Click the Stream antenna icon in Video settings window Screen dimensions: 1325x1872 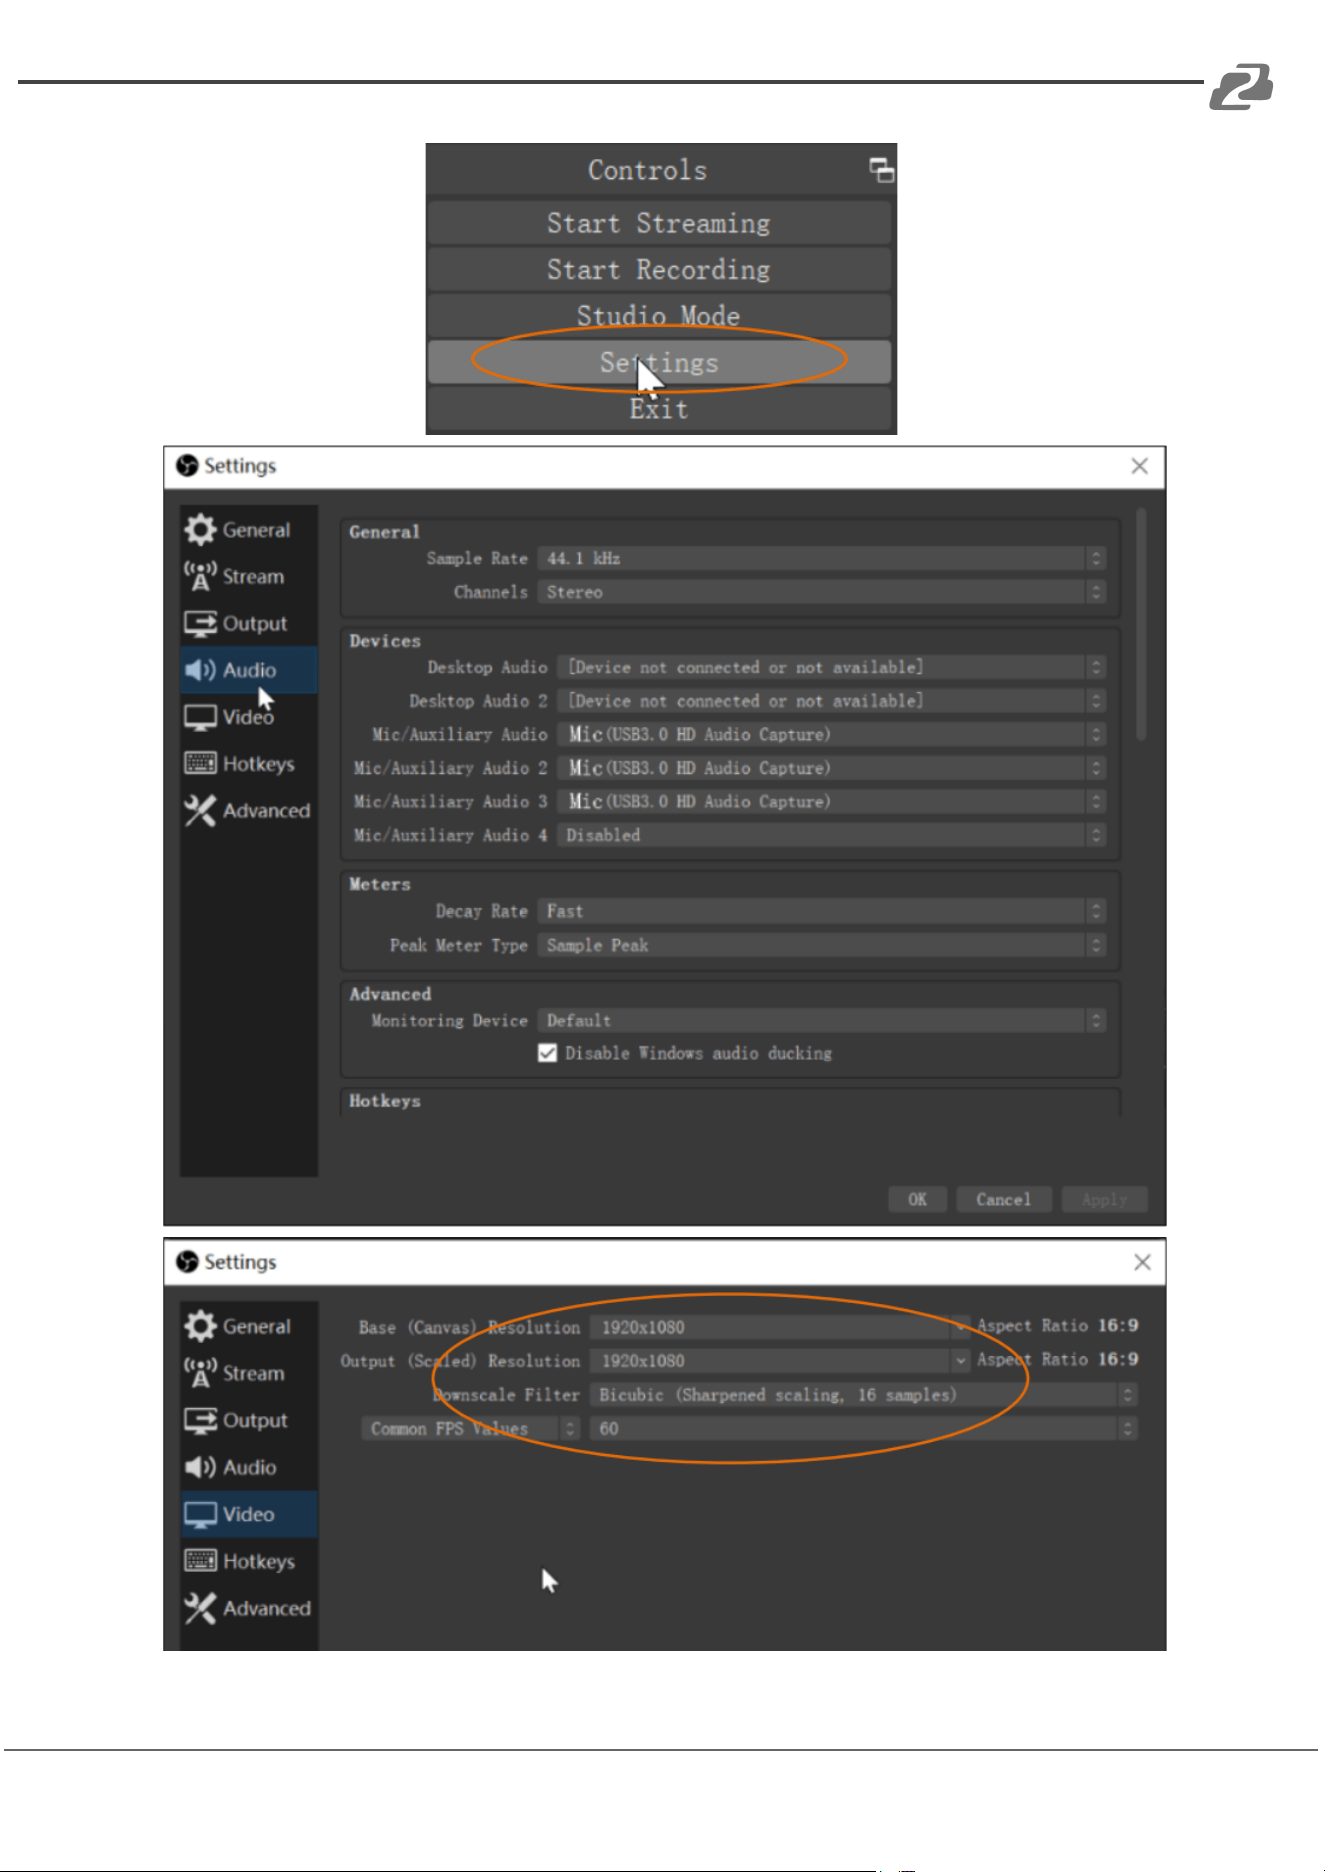(200, 1373)
